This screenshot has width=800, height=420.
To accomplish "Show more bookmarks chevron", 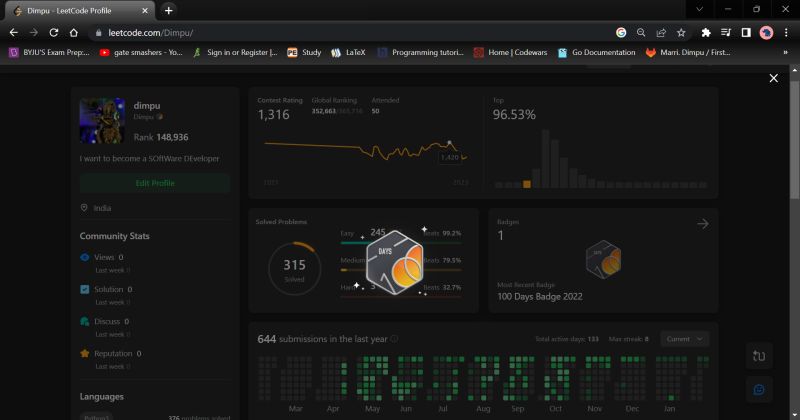I will (x=785, y=52).
